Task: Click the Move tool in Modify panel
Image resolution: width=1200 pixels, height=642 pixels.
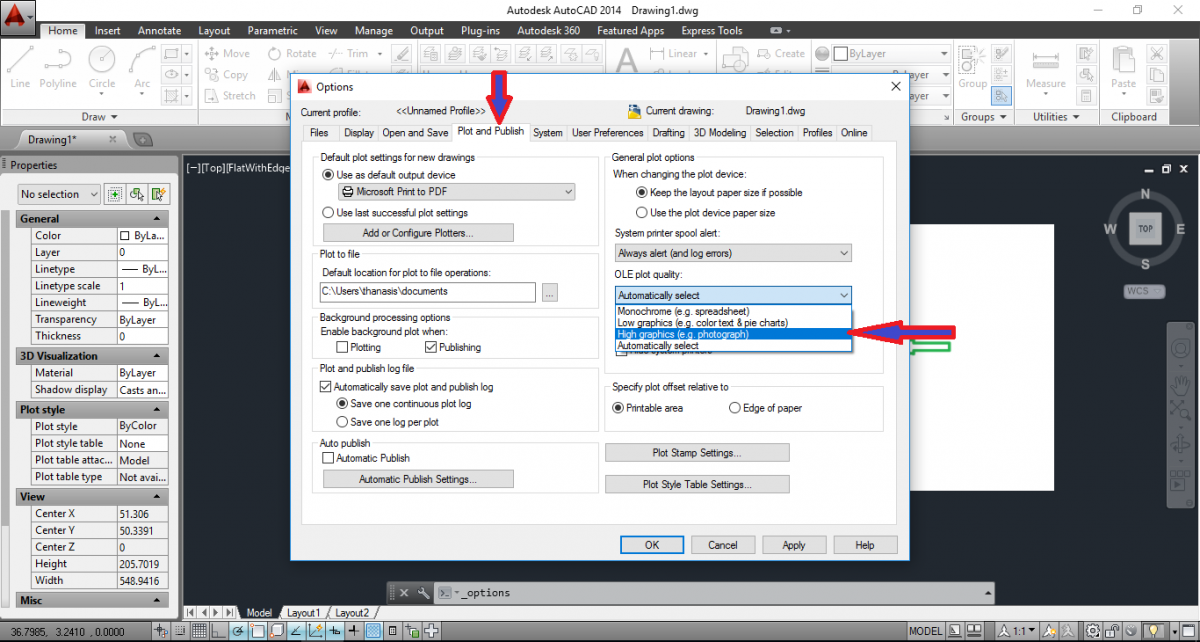Action: coord(226,54)
